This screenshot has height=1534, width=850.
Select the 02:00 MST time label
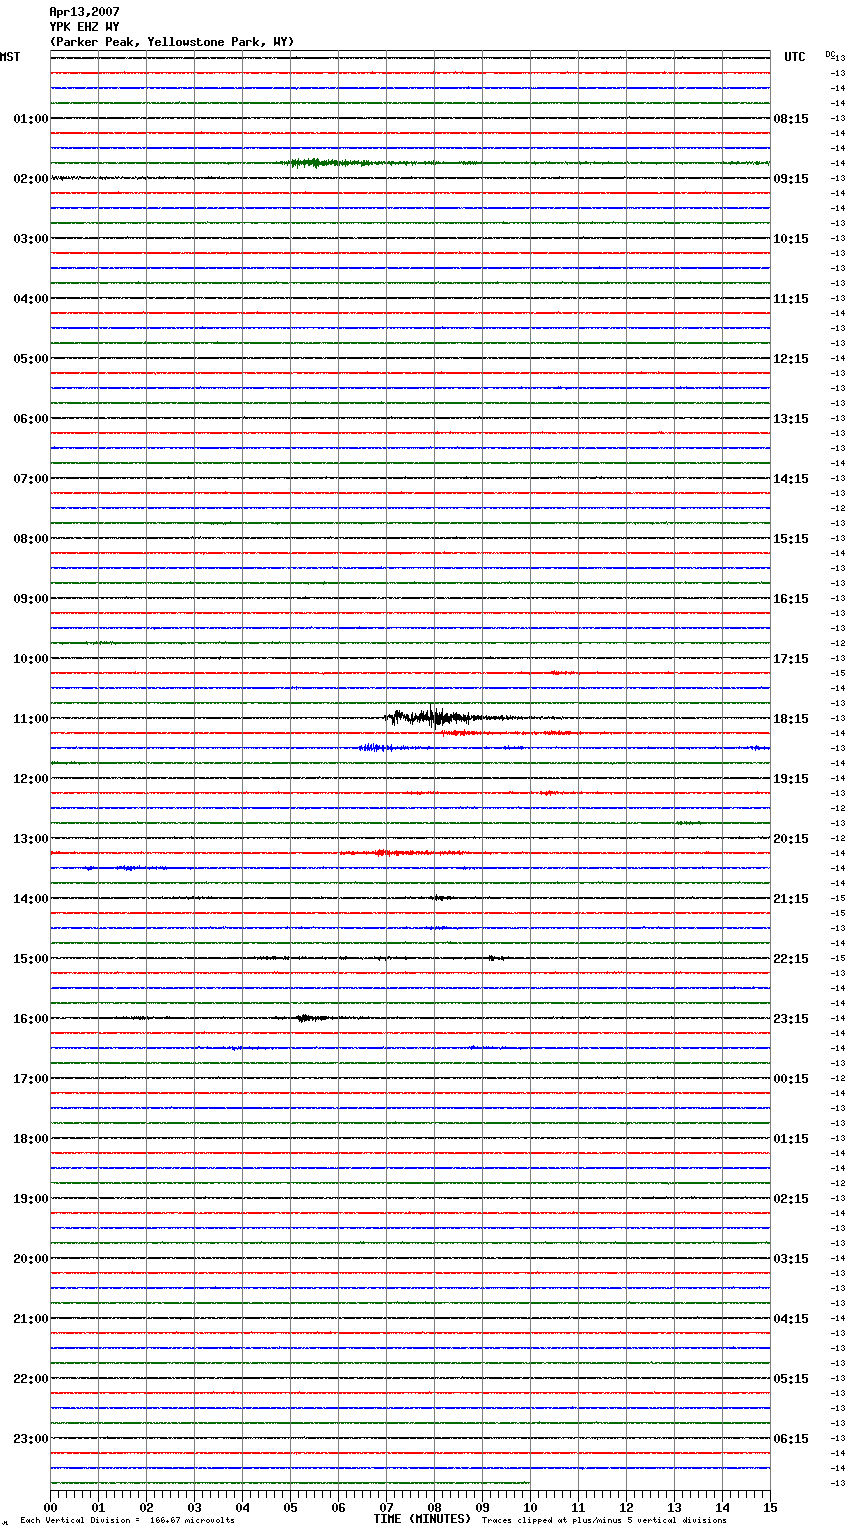(31, 179)
